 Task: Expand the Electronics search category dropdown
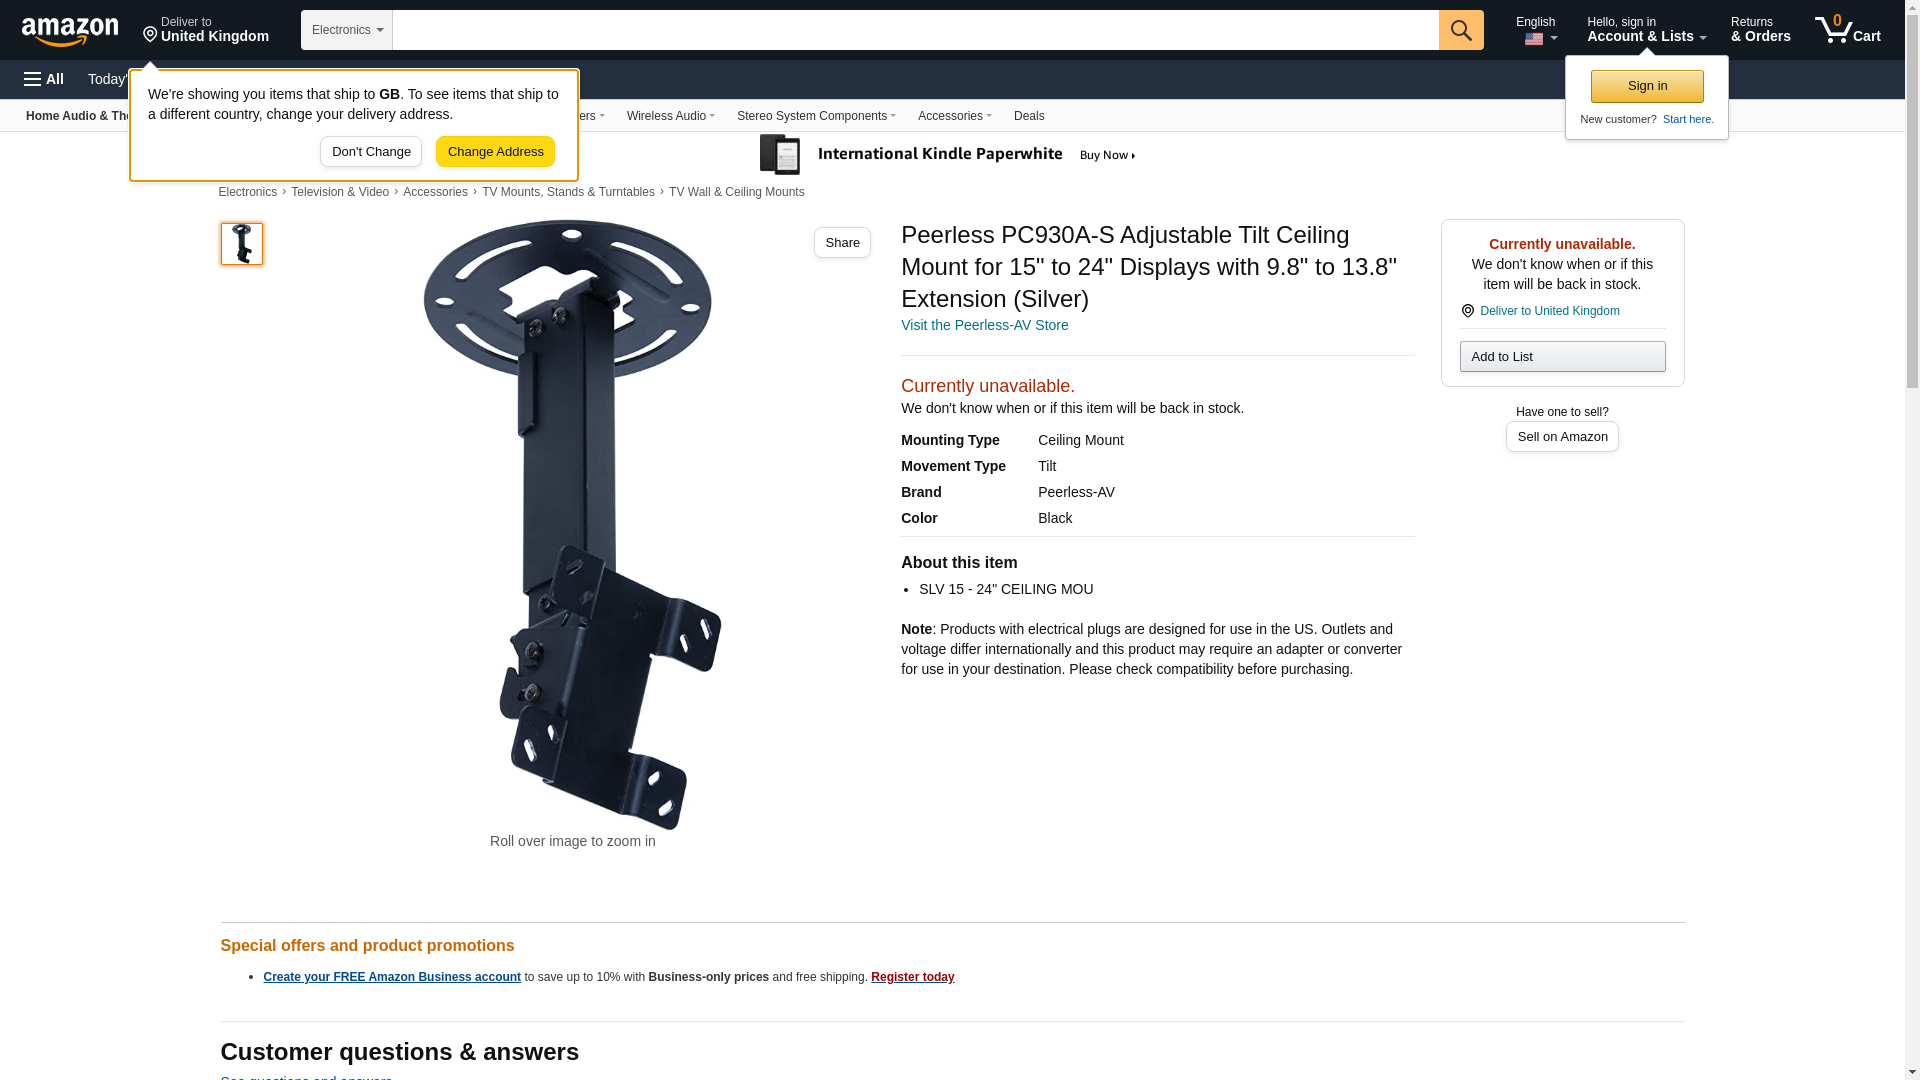click(x=347, y=30)
